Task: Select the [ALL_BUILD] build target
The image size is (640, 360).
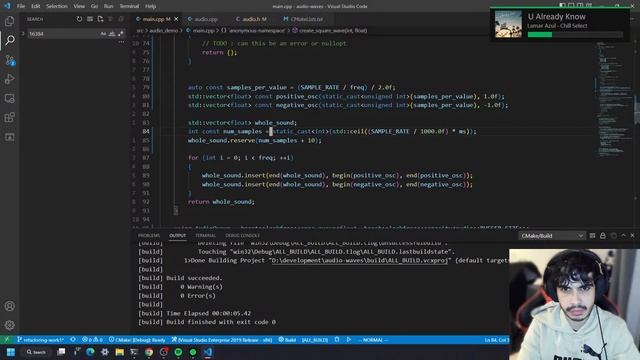Action: coord(315,340)
